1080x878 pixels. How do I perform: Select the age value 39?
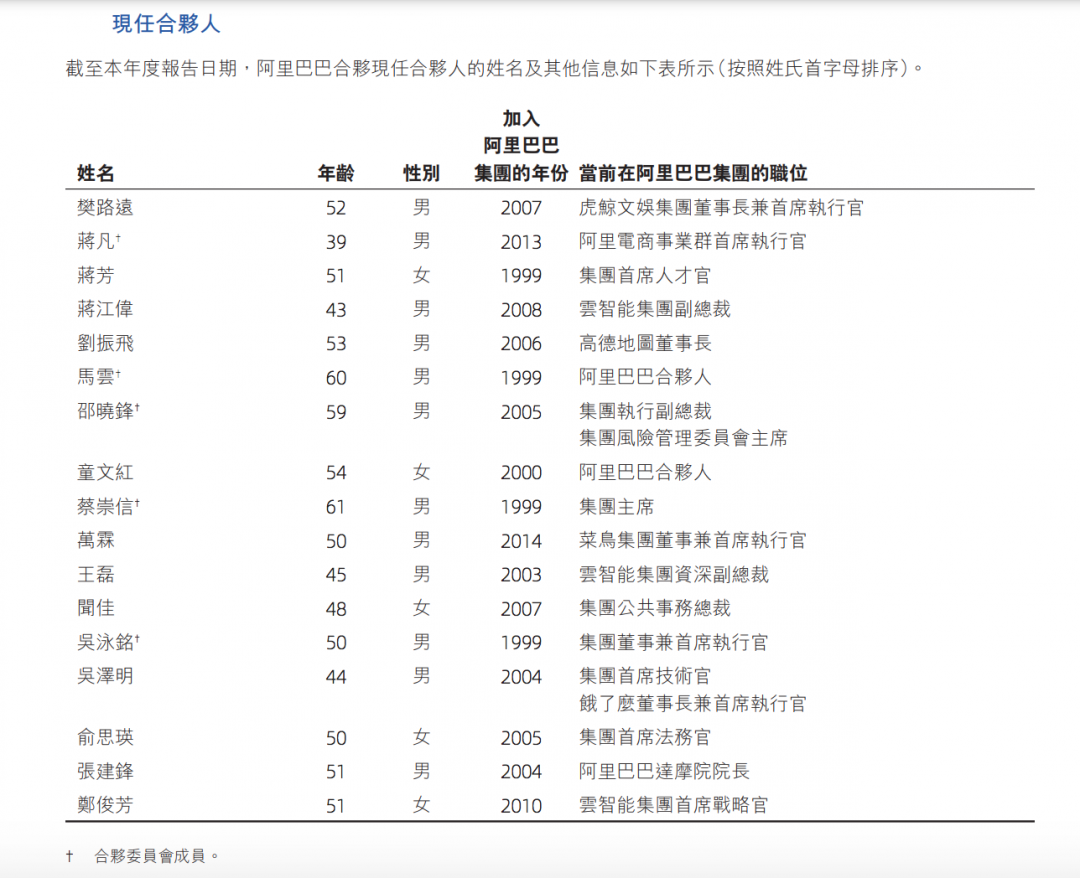(336, 242)
